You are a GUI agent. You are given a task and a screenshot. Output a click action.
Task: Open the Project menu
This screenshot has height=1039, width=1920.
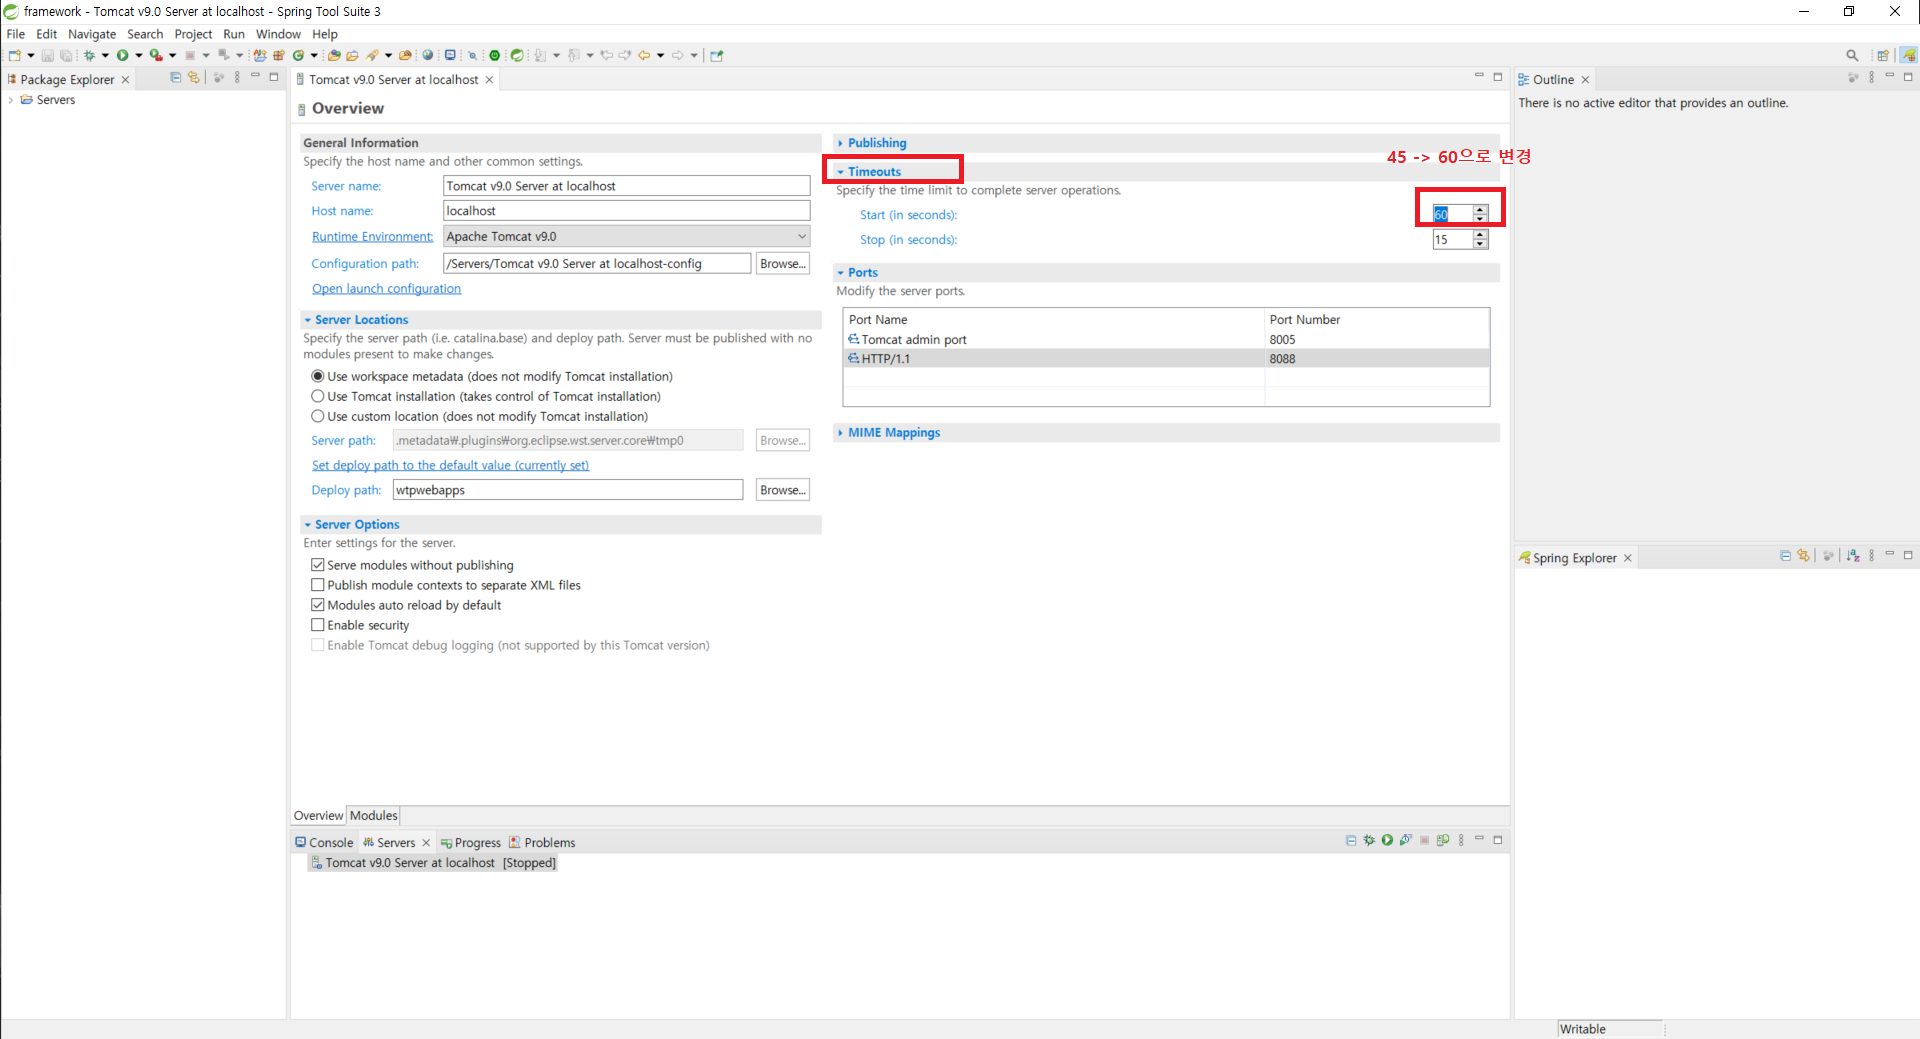(193, 34)
